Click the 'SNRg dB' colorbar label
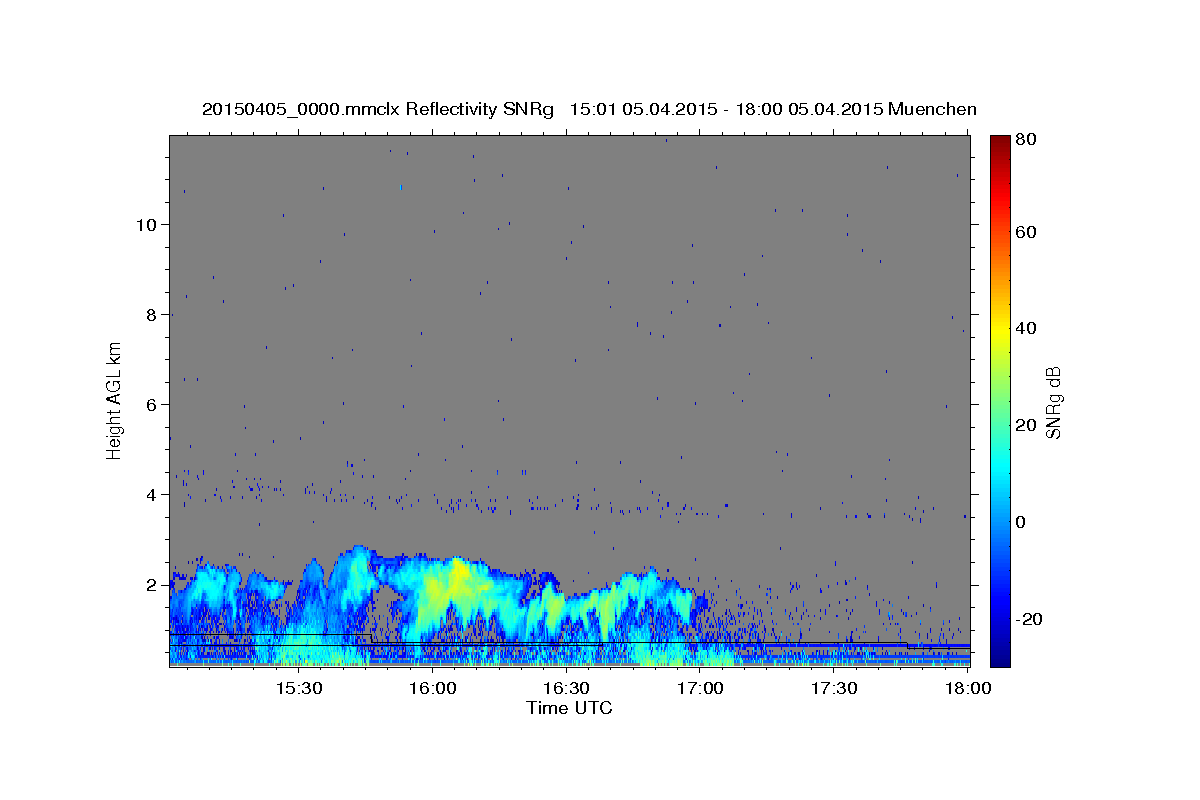Viewport: 1200px width, 800px height. [1052, 402]
